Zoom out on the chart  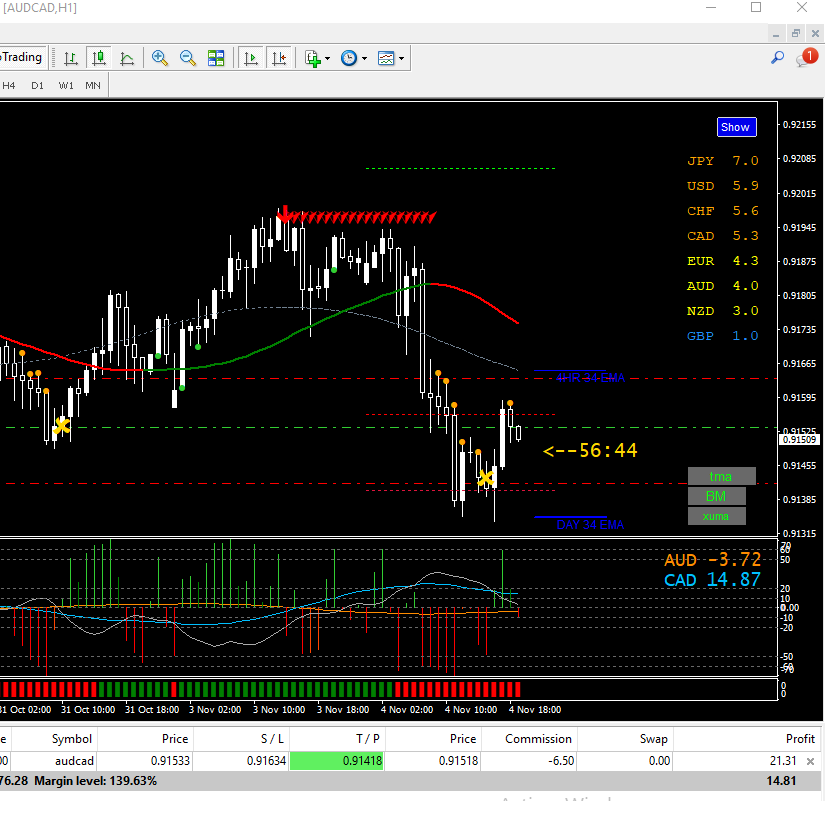[188, 58]
